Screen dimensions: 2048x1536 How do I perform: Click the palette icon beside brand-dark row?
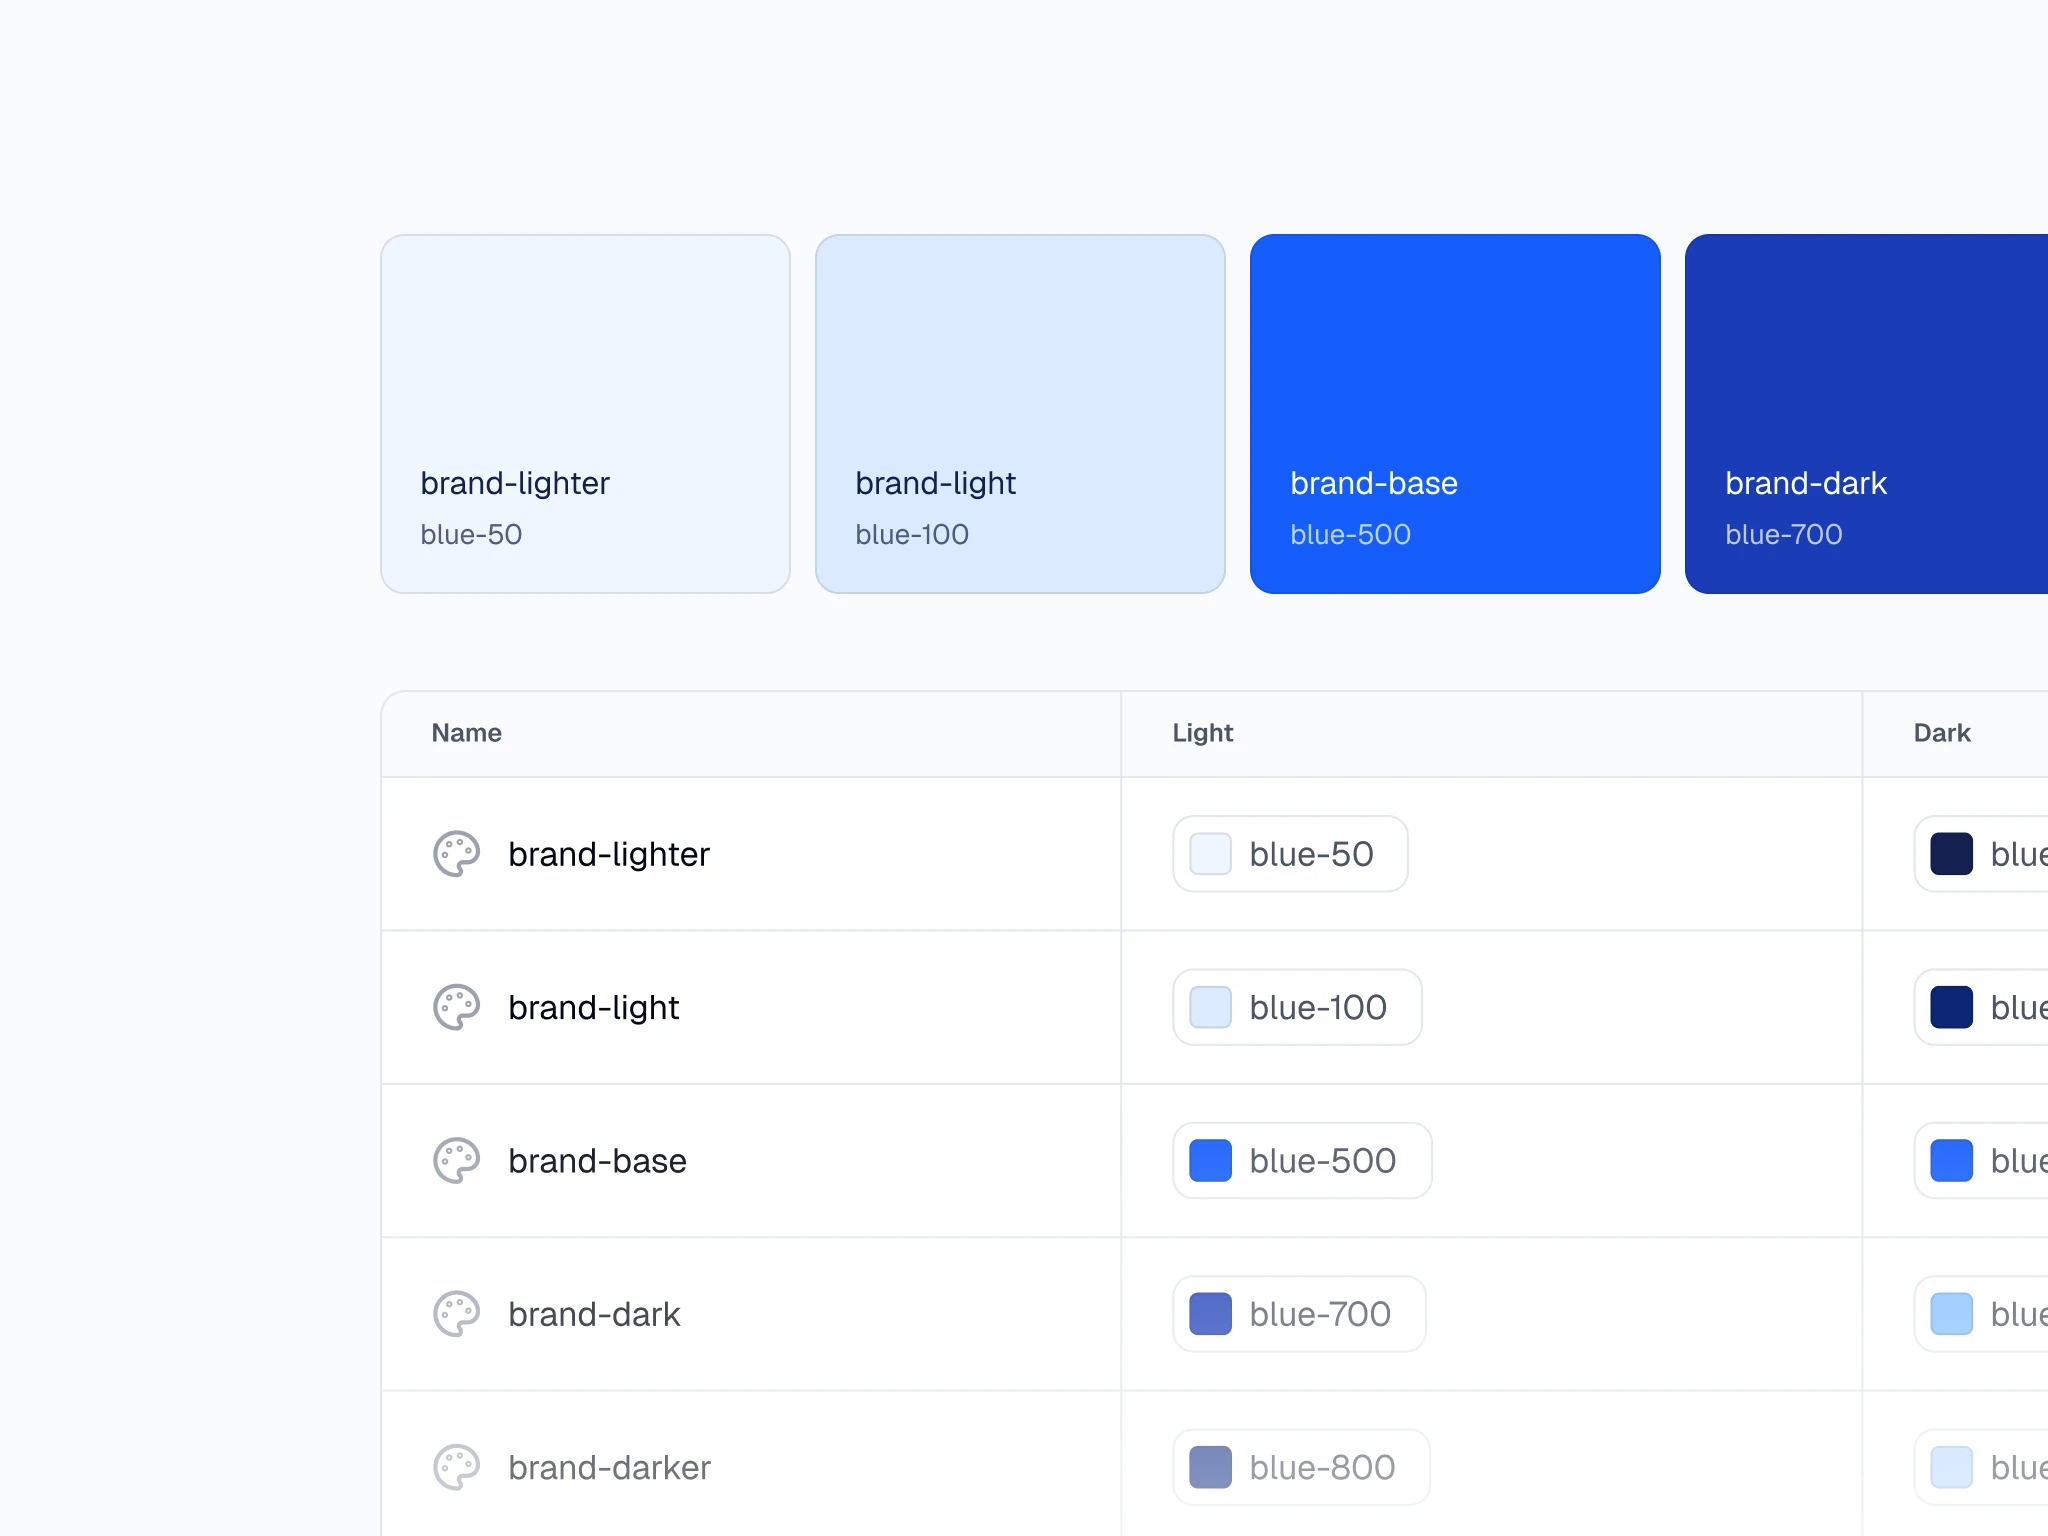coord(456,1314)
